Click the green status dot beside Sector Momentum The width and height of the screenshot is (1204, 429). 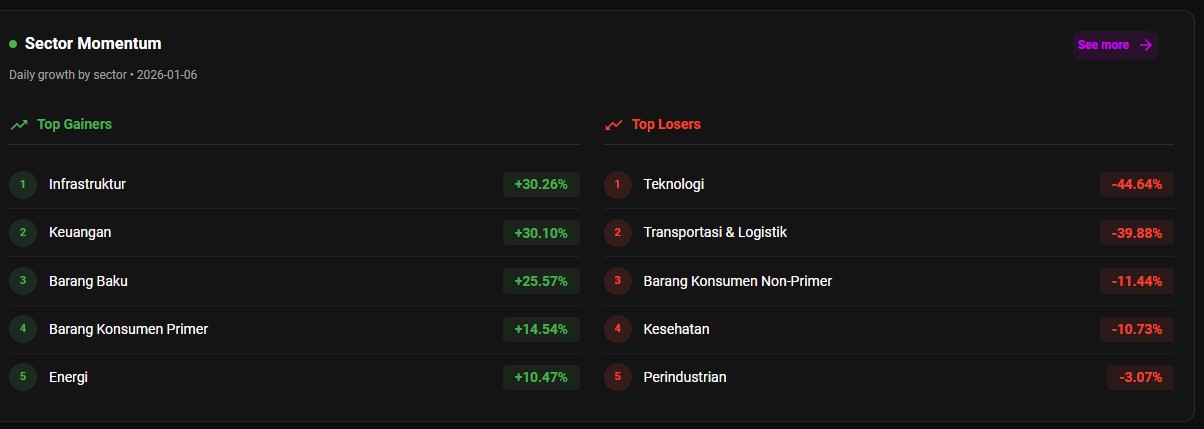pos(13,44)
